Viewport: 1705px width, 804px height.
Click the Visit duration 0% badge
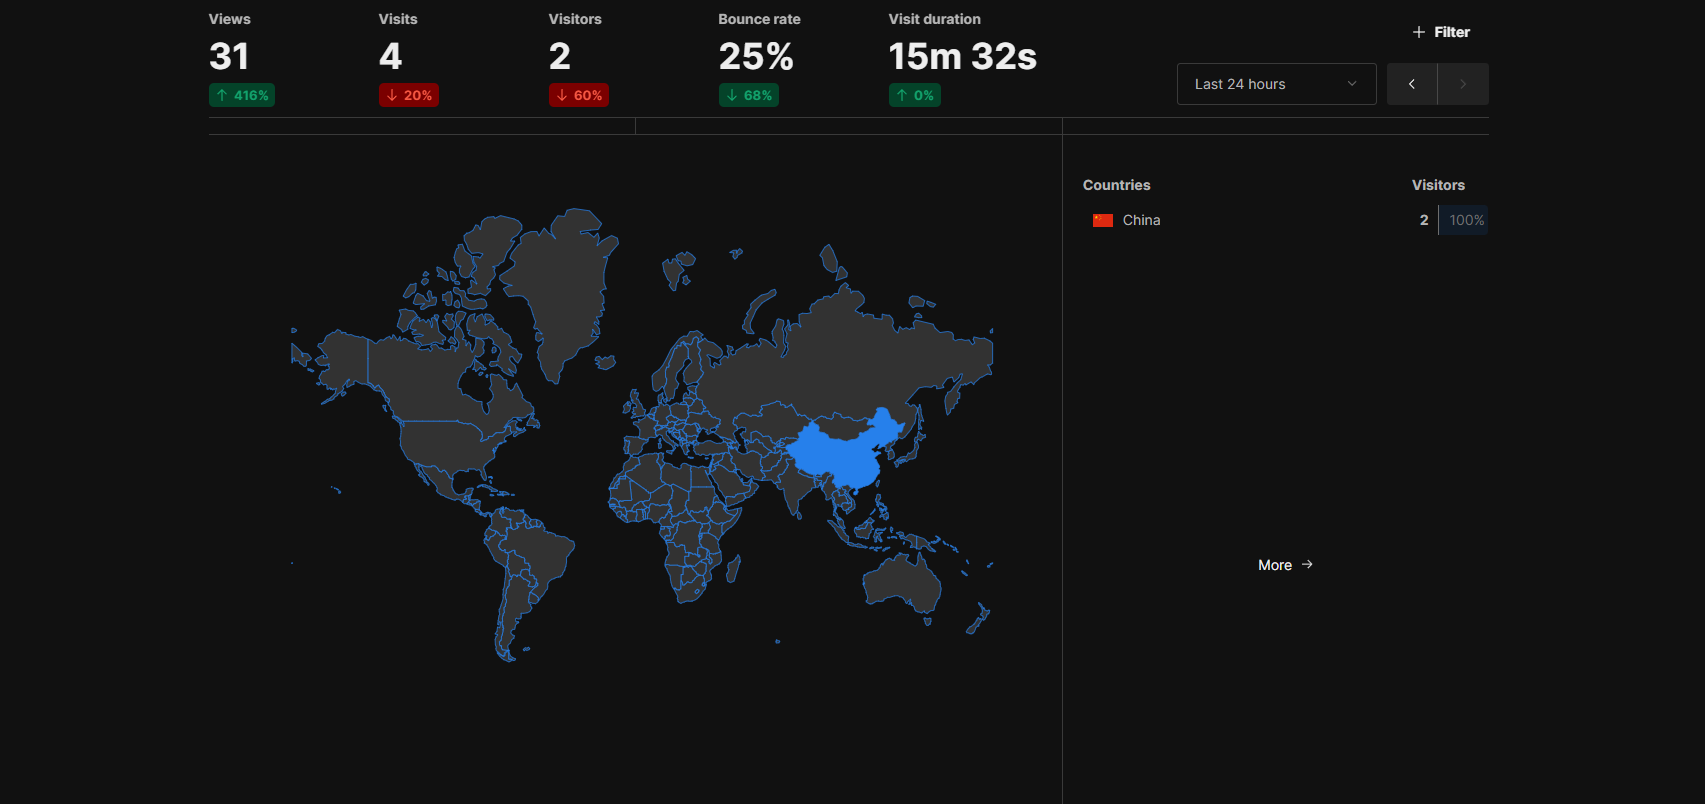[915, 95]
